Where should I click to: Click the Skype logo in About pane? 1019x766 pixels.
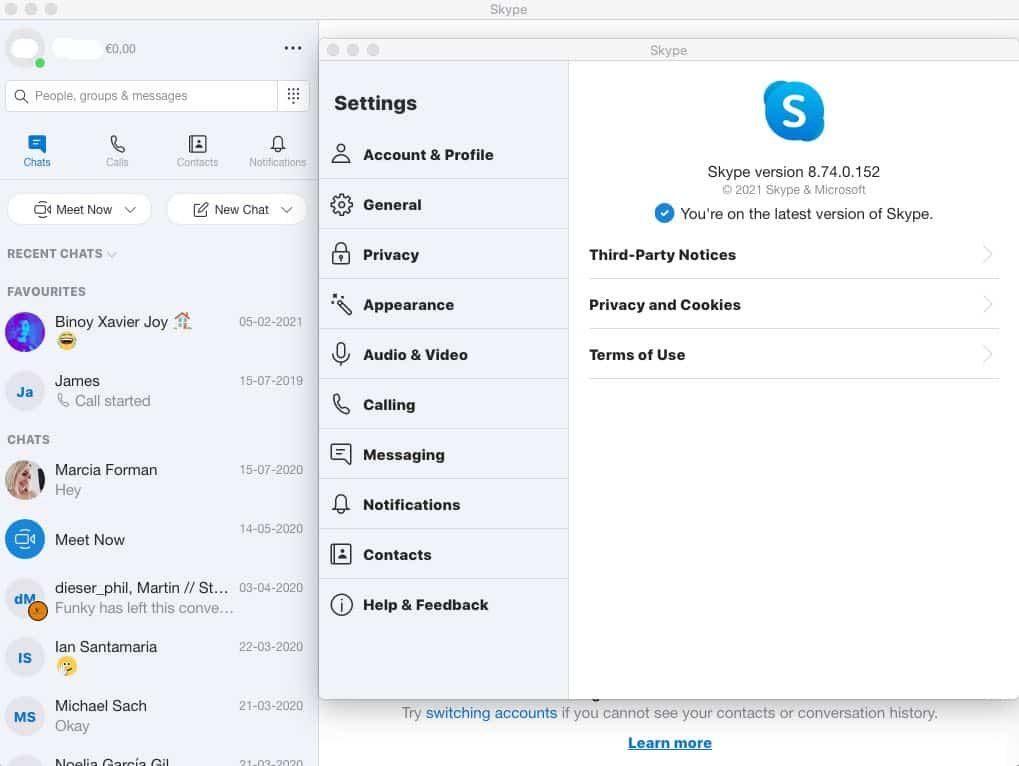[x=793, y=111]
